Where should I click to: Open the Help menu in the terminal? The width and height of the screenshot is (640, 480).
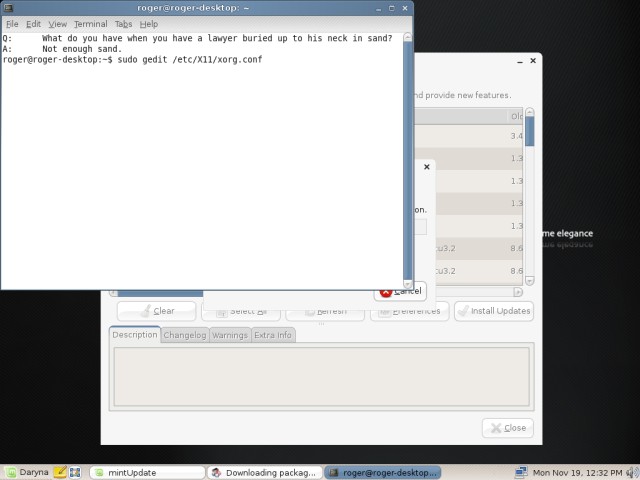[149, 24]
